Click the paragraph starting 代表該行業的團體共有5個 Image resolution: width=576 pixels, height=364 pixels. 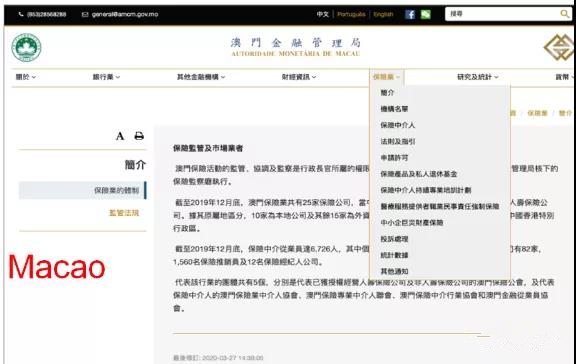click(x=364, y=295)
